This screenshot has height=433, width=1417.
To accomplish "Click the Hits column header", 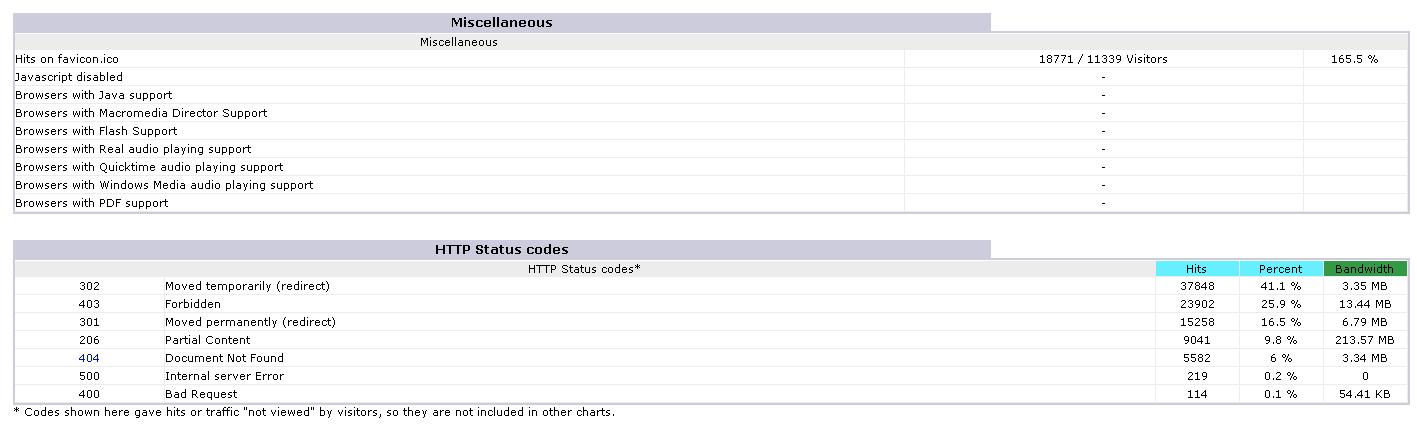I will click(1197, 269).
